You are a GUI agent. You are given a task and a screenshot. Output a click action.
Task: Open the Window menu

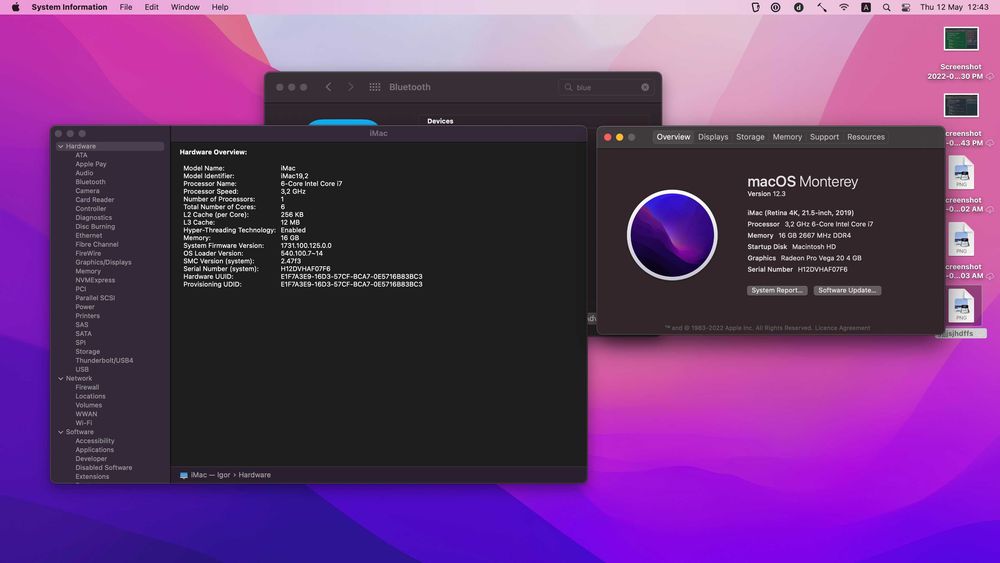[x=185, y=7]
